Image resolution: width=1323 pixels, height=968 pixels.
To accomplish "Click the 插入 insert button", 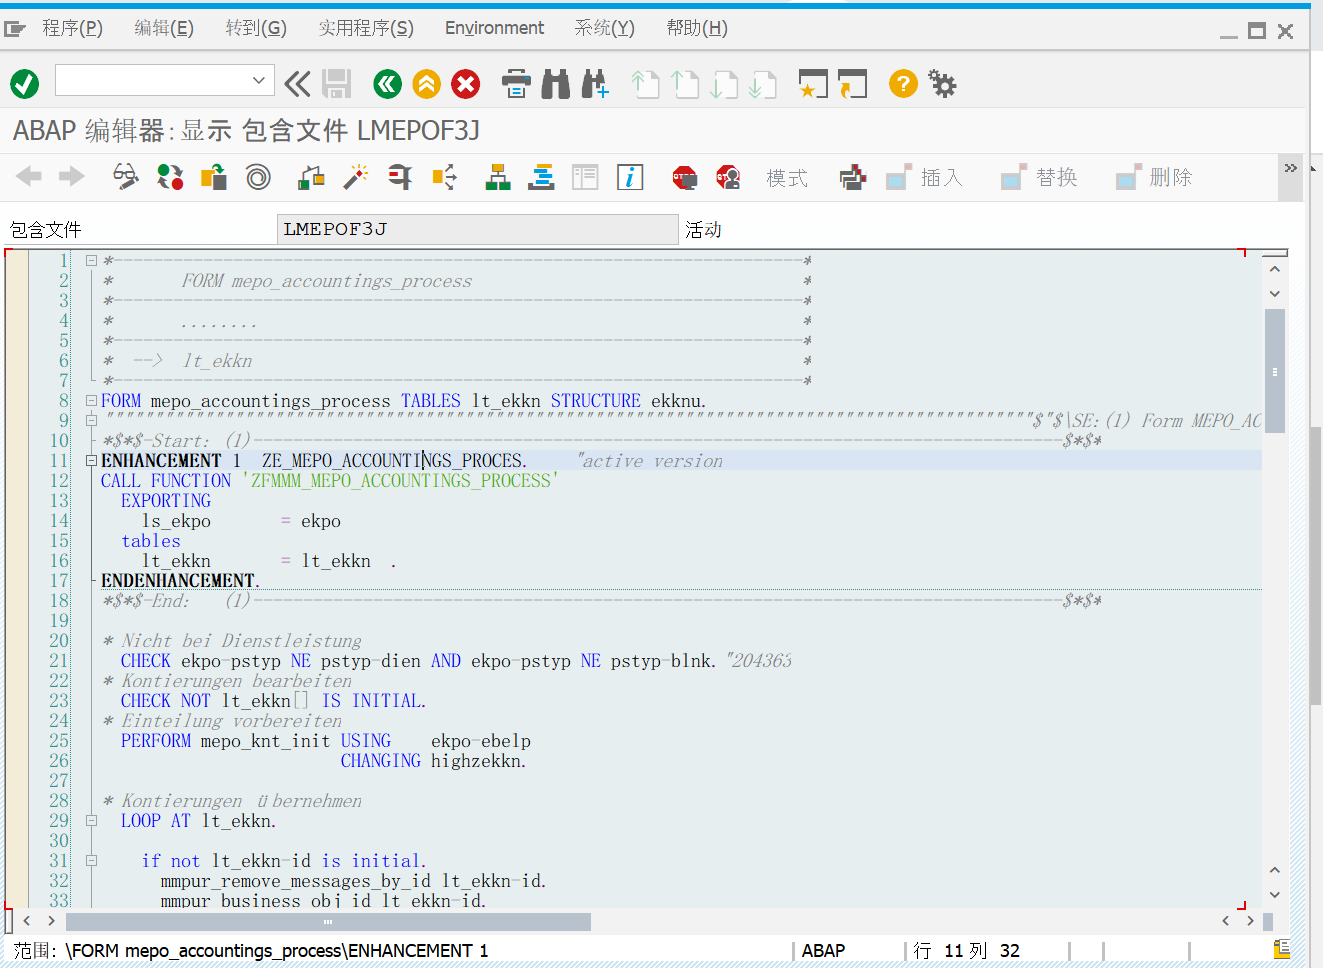I will [925, 178].
